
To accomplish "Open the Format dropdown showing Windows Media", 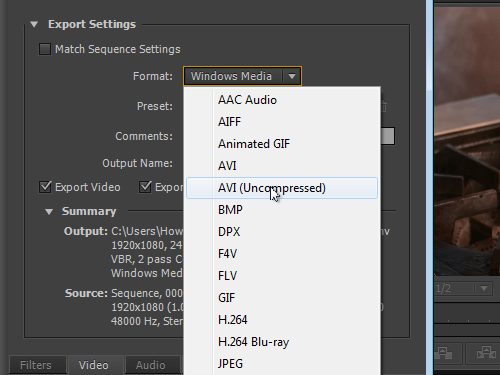I will click(x=242, y=76).
